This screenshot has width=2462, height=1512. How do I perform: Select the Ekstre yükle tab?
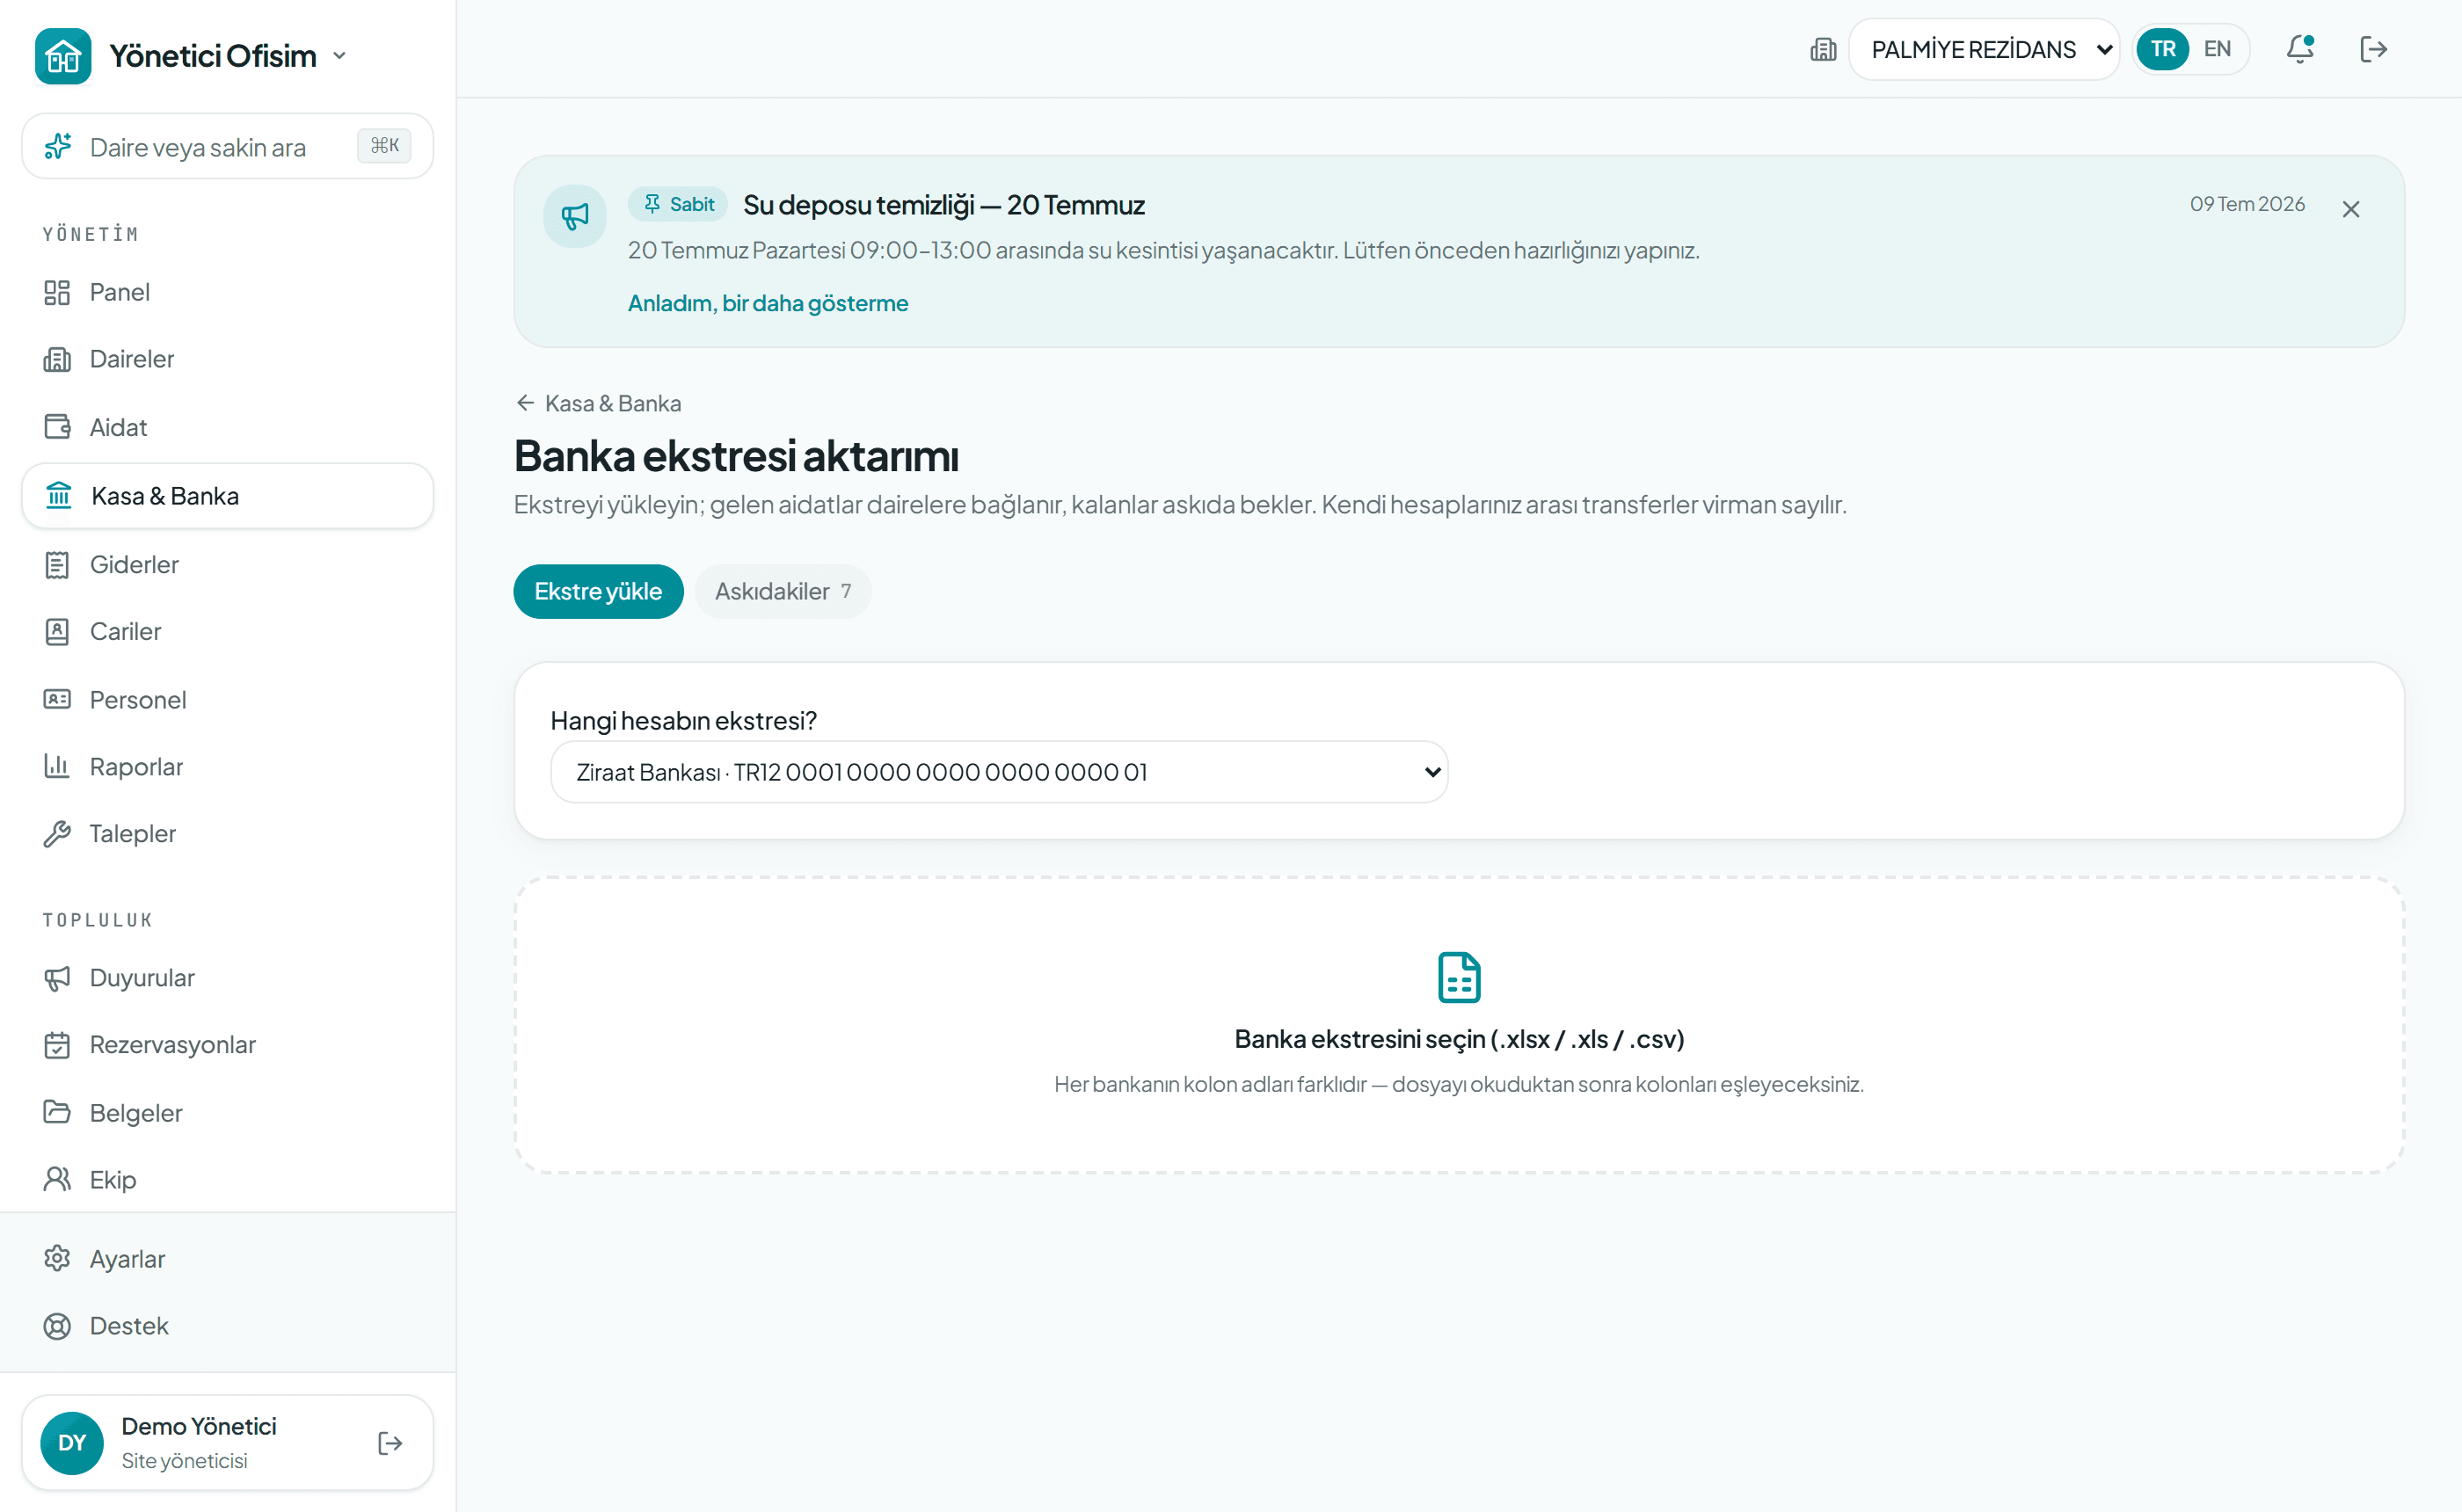click(598, 591)
